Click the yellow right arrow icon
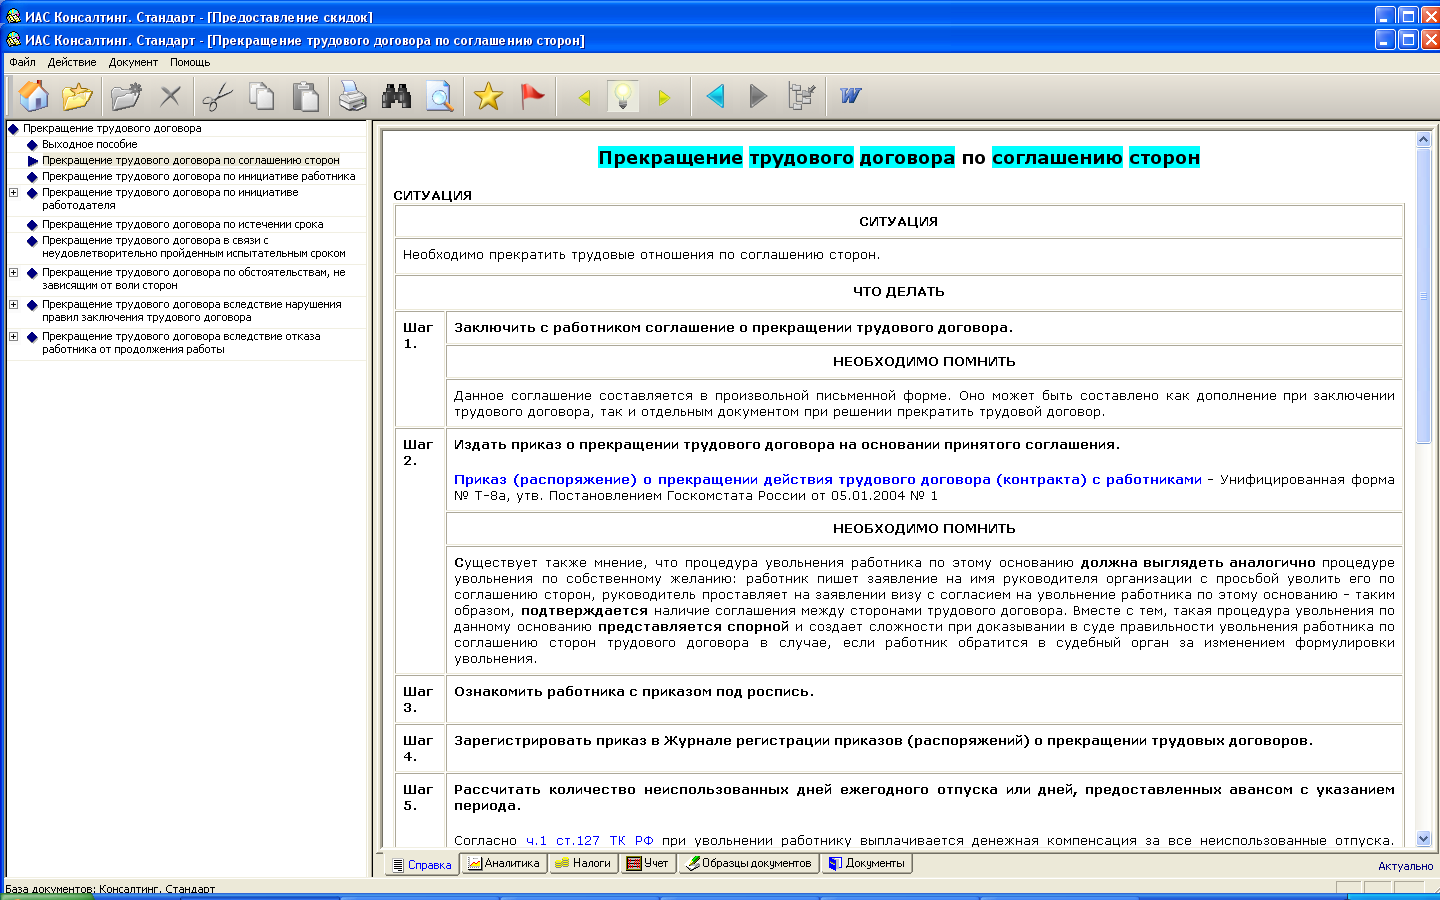 click(663, 97)
